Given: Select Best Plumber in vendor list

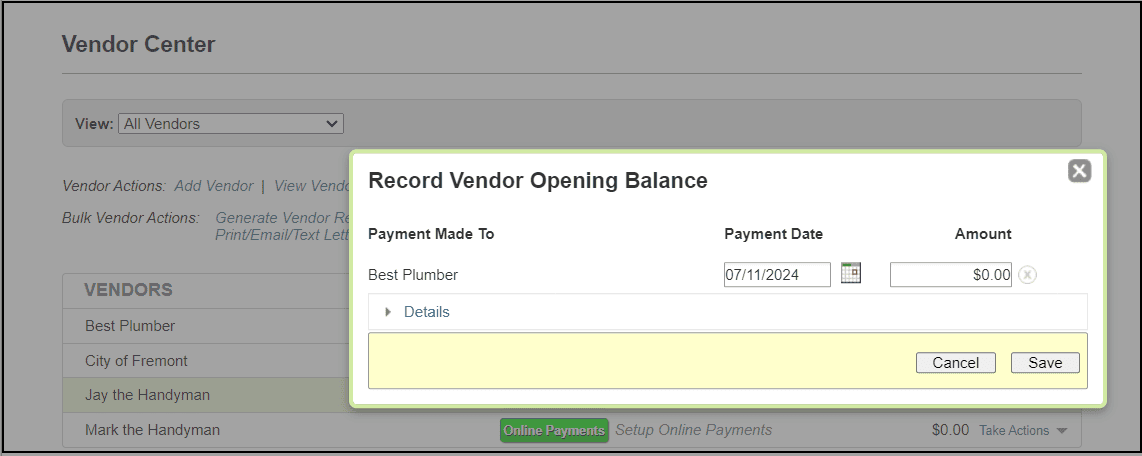Looking at the screenshot, I should point(130,326).
